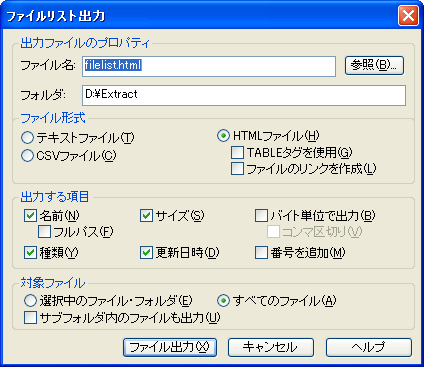424x367 pixels.
Task: Open the 参照(B)... browse button
Action: 374,65
